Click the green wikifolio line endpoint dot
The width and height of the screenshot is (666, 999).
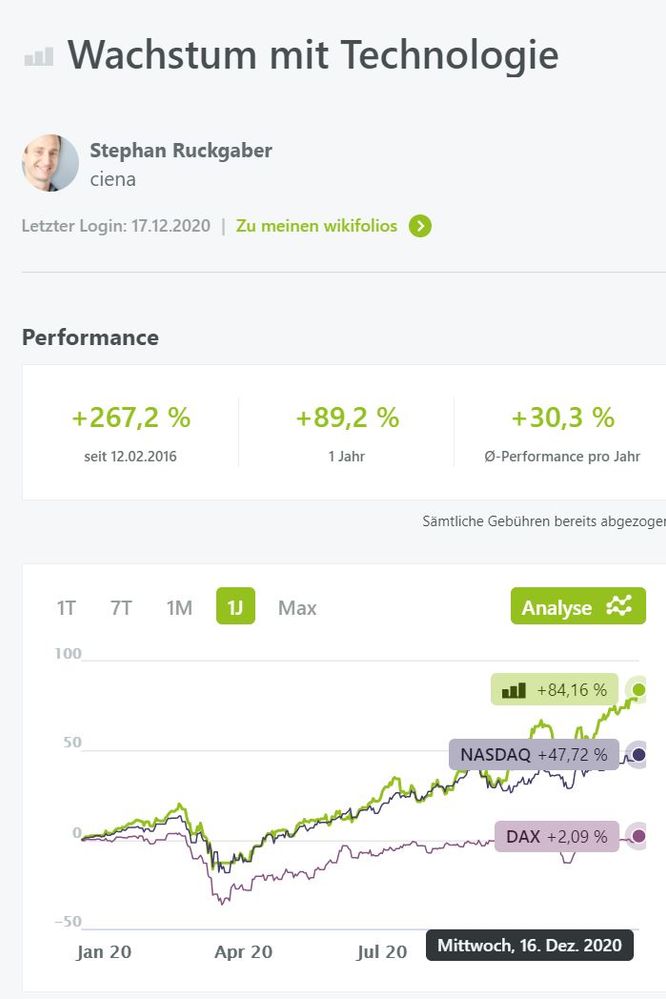[639, 690]
